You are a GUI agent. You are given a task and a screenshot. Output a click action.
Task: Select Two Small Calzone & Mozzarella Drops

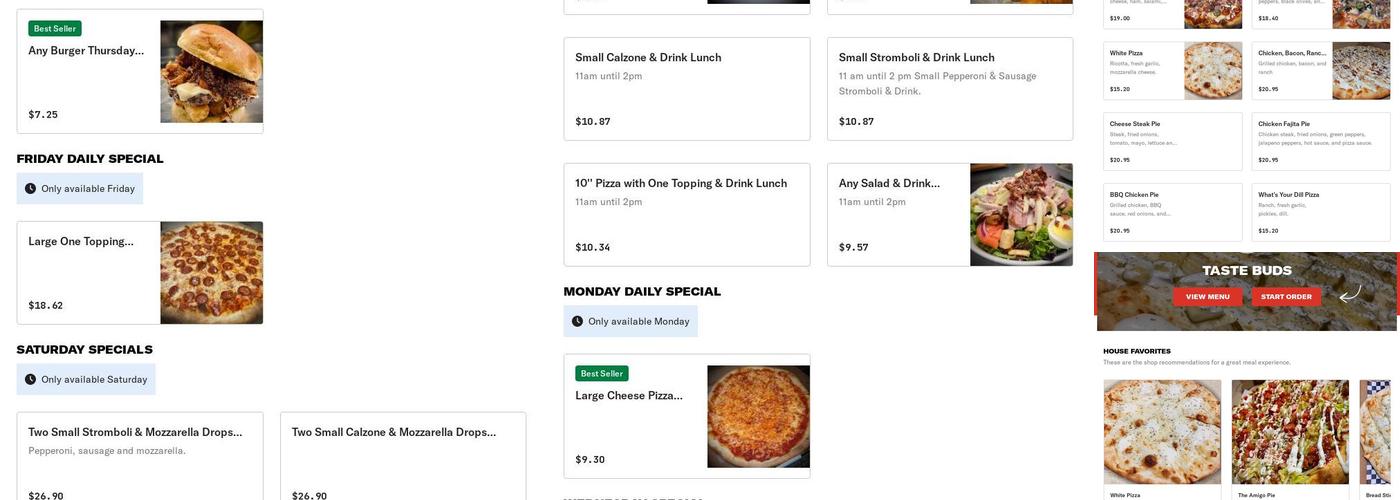pyautogui.click(x=403, y=456)
